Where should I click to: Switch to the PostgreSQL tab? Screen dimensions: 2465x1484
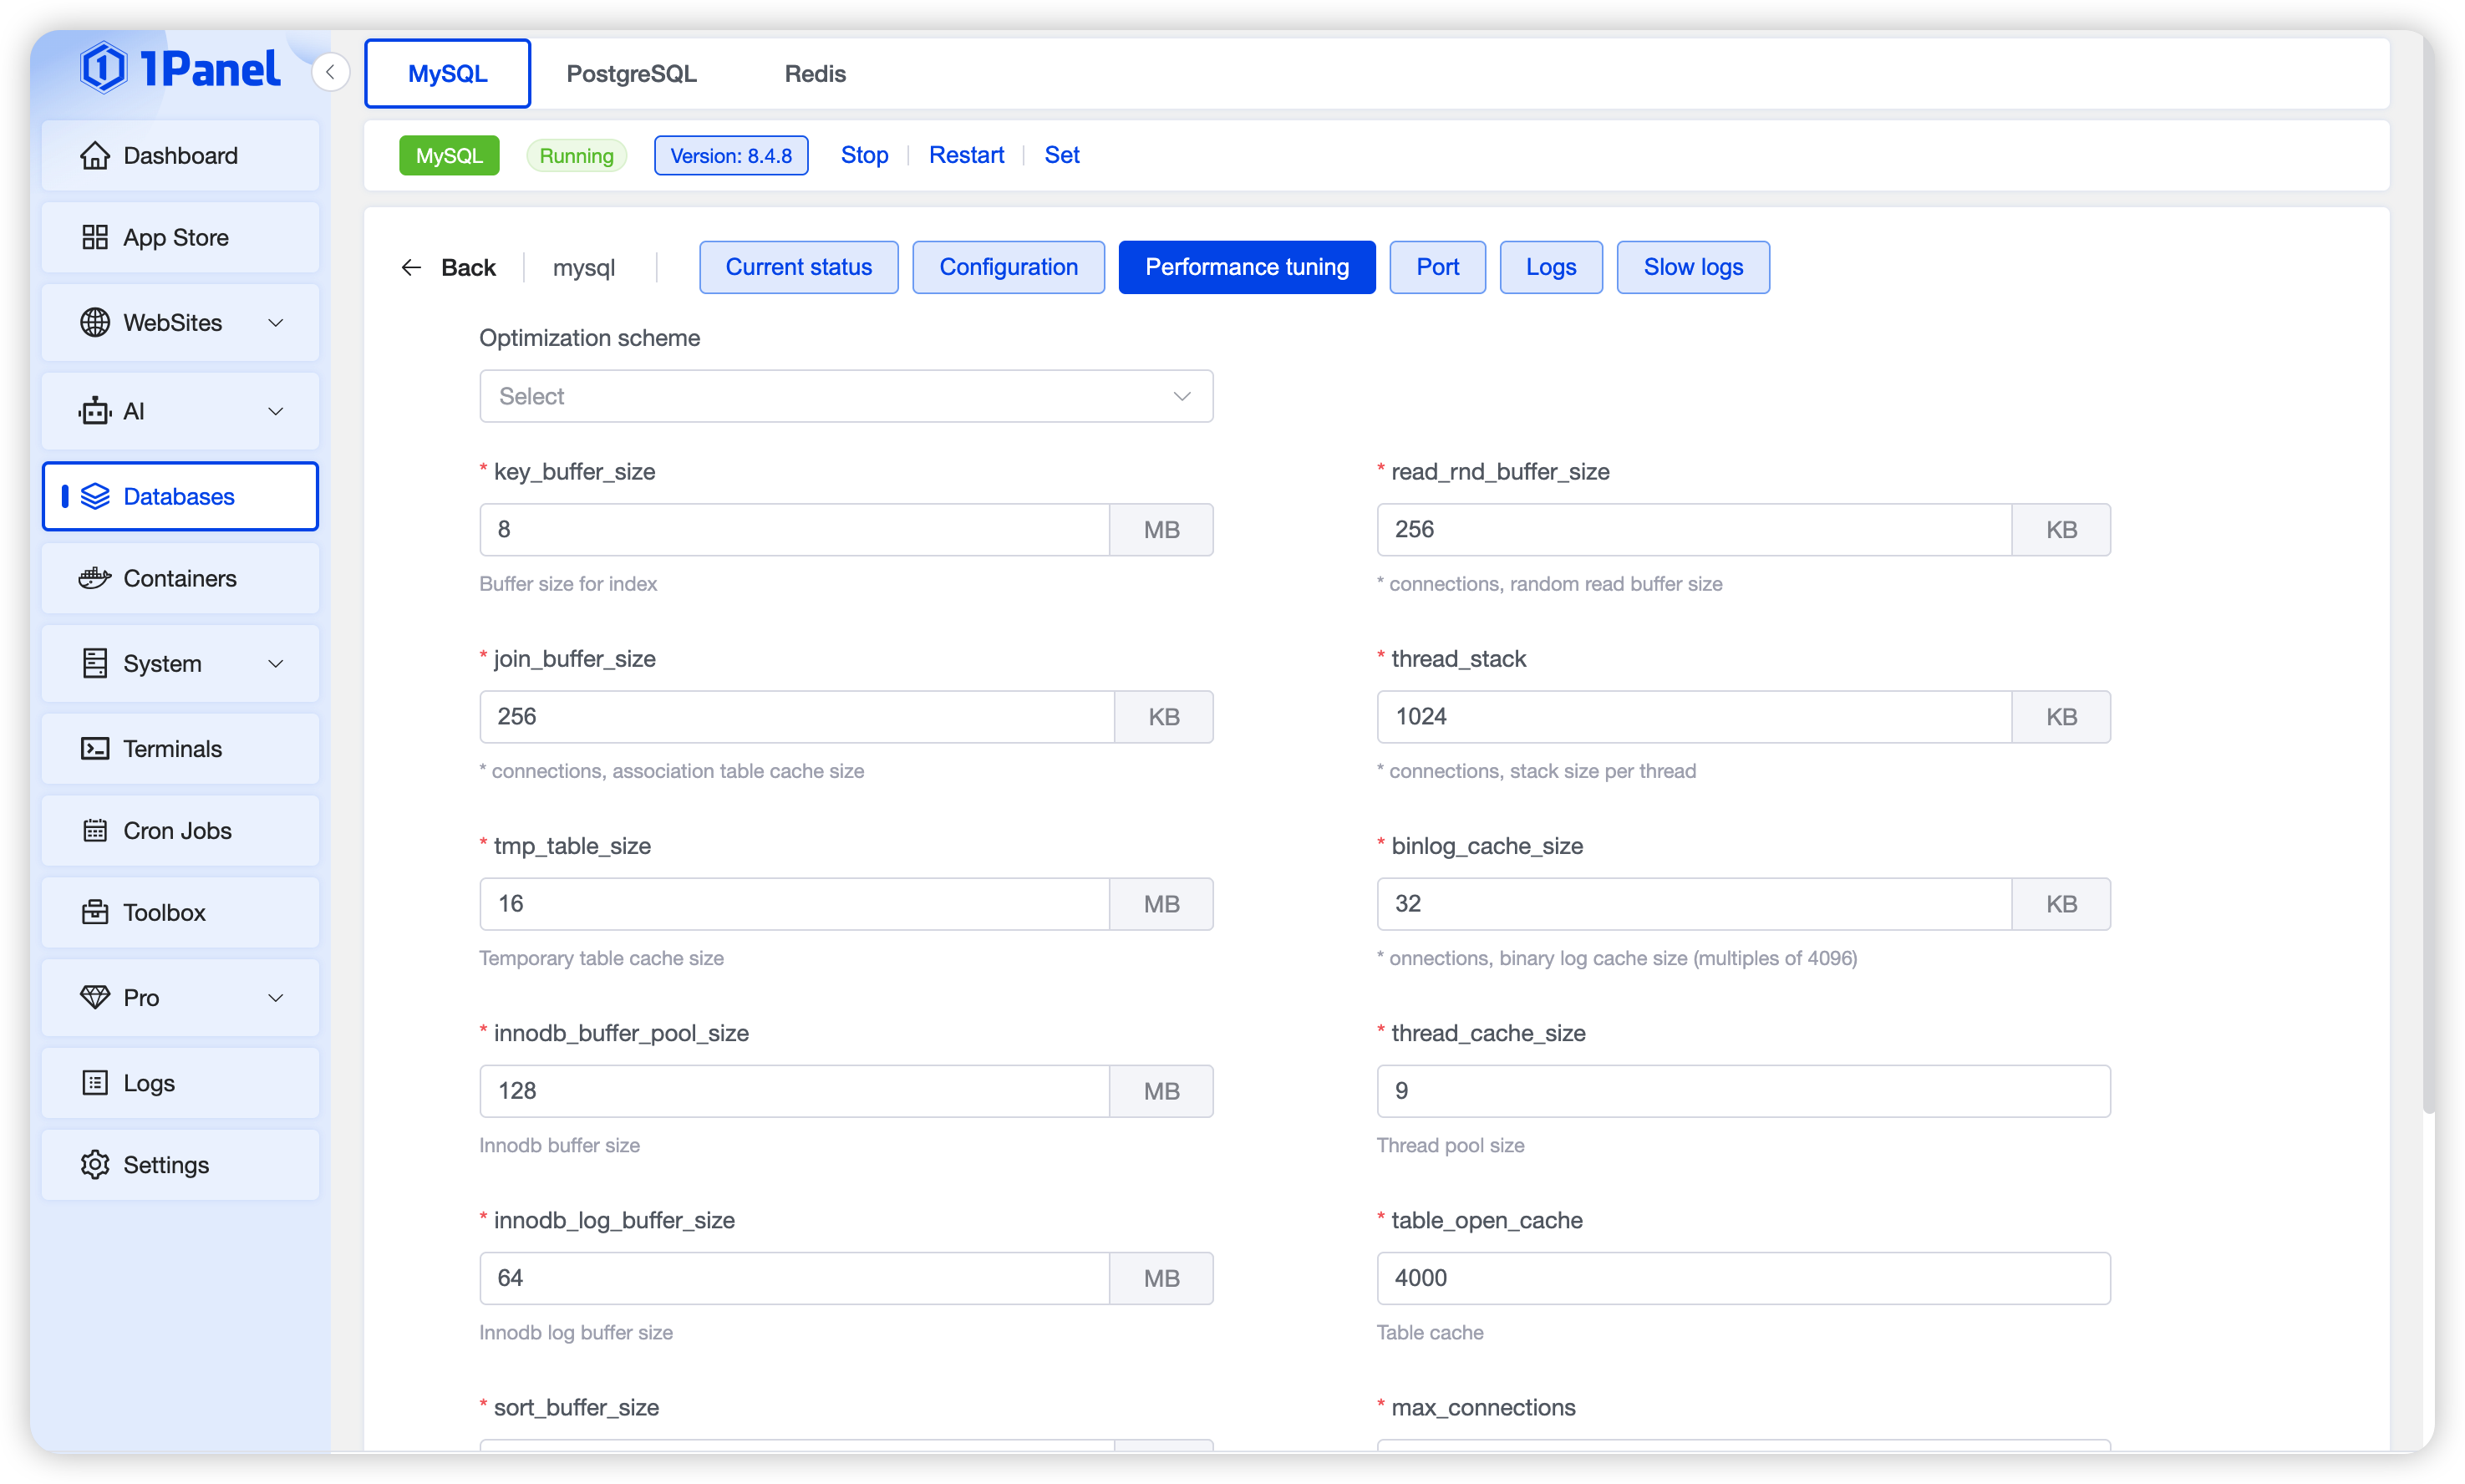[x=631, y=74]
